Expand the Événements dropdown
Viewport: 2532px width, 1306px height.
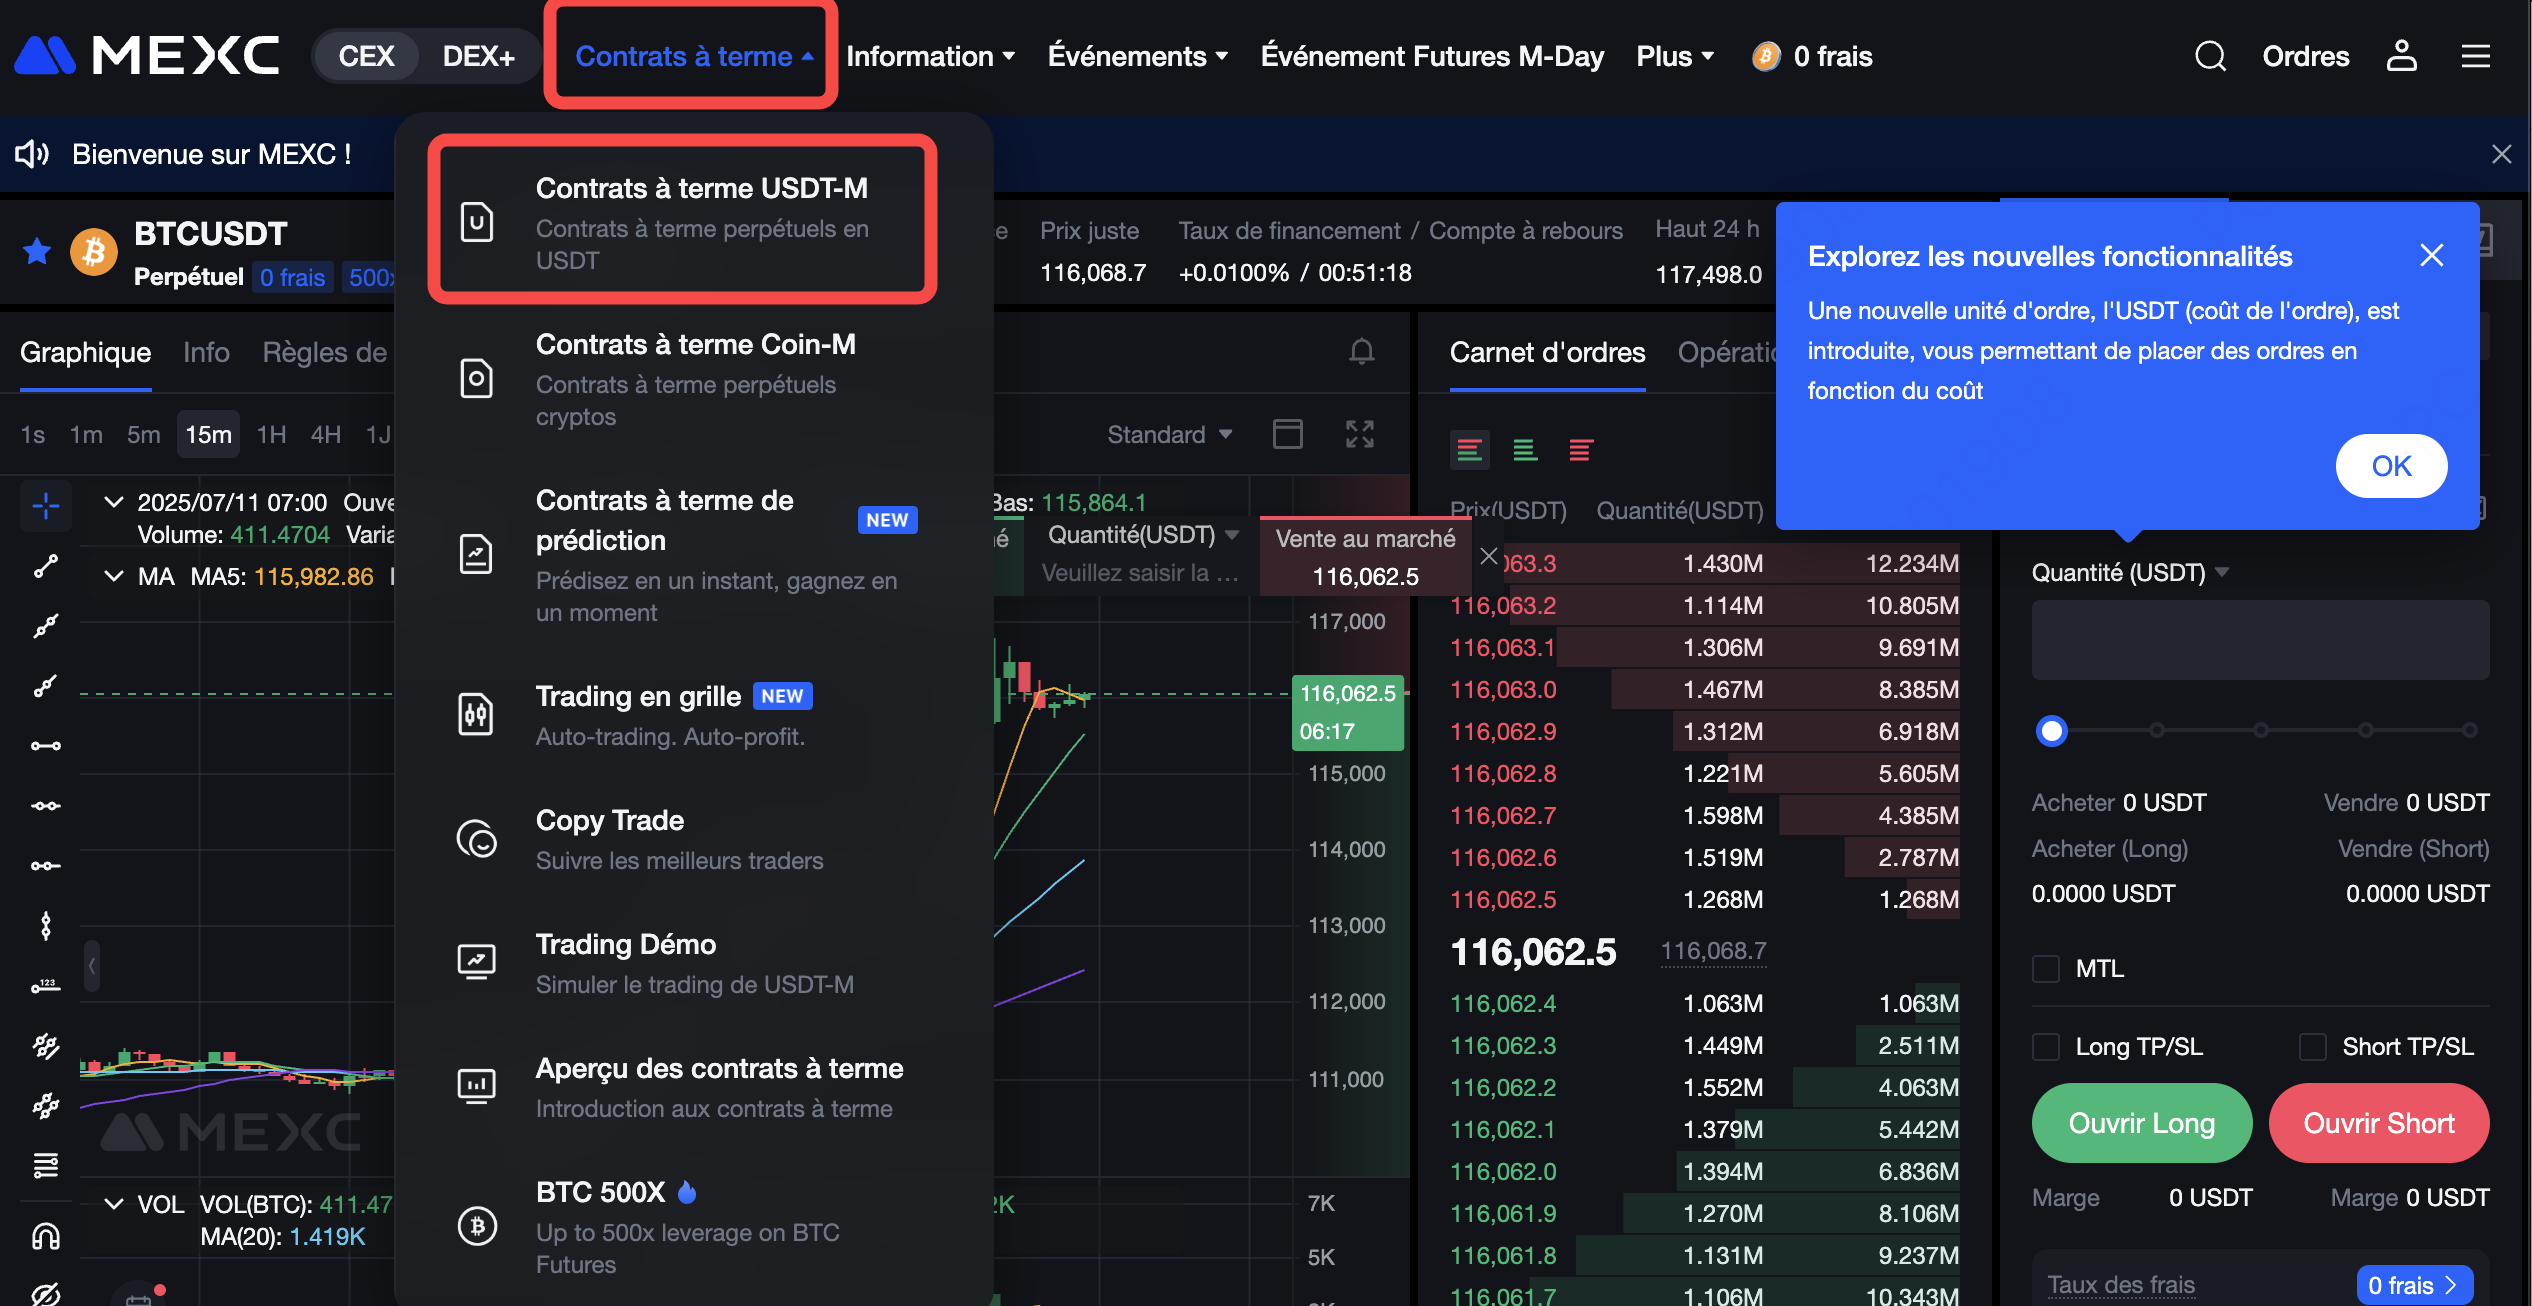tap(1137, 56)
